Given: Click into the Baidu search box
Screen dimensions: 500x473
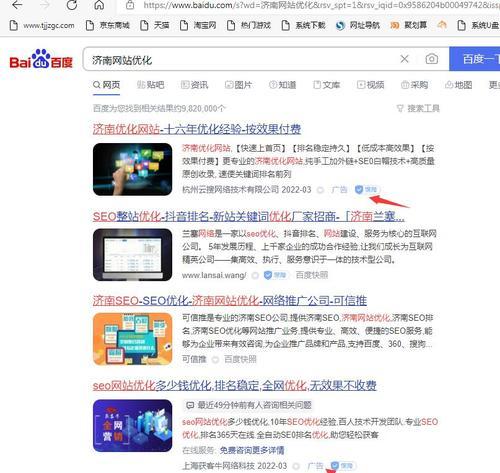Looking at the screenshot, I should coord(240,59).
